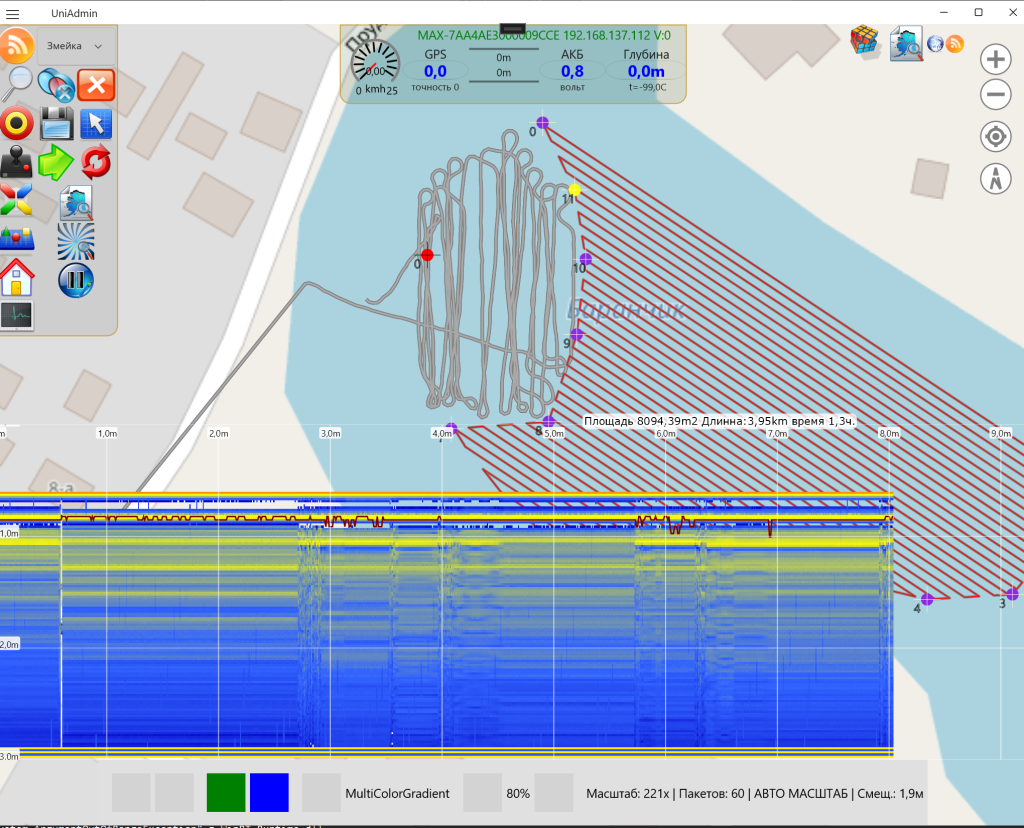Click the magnifying glass search icon
This screenshot has height=828, width=1024.
[18, 83]
